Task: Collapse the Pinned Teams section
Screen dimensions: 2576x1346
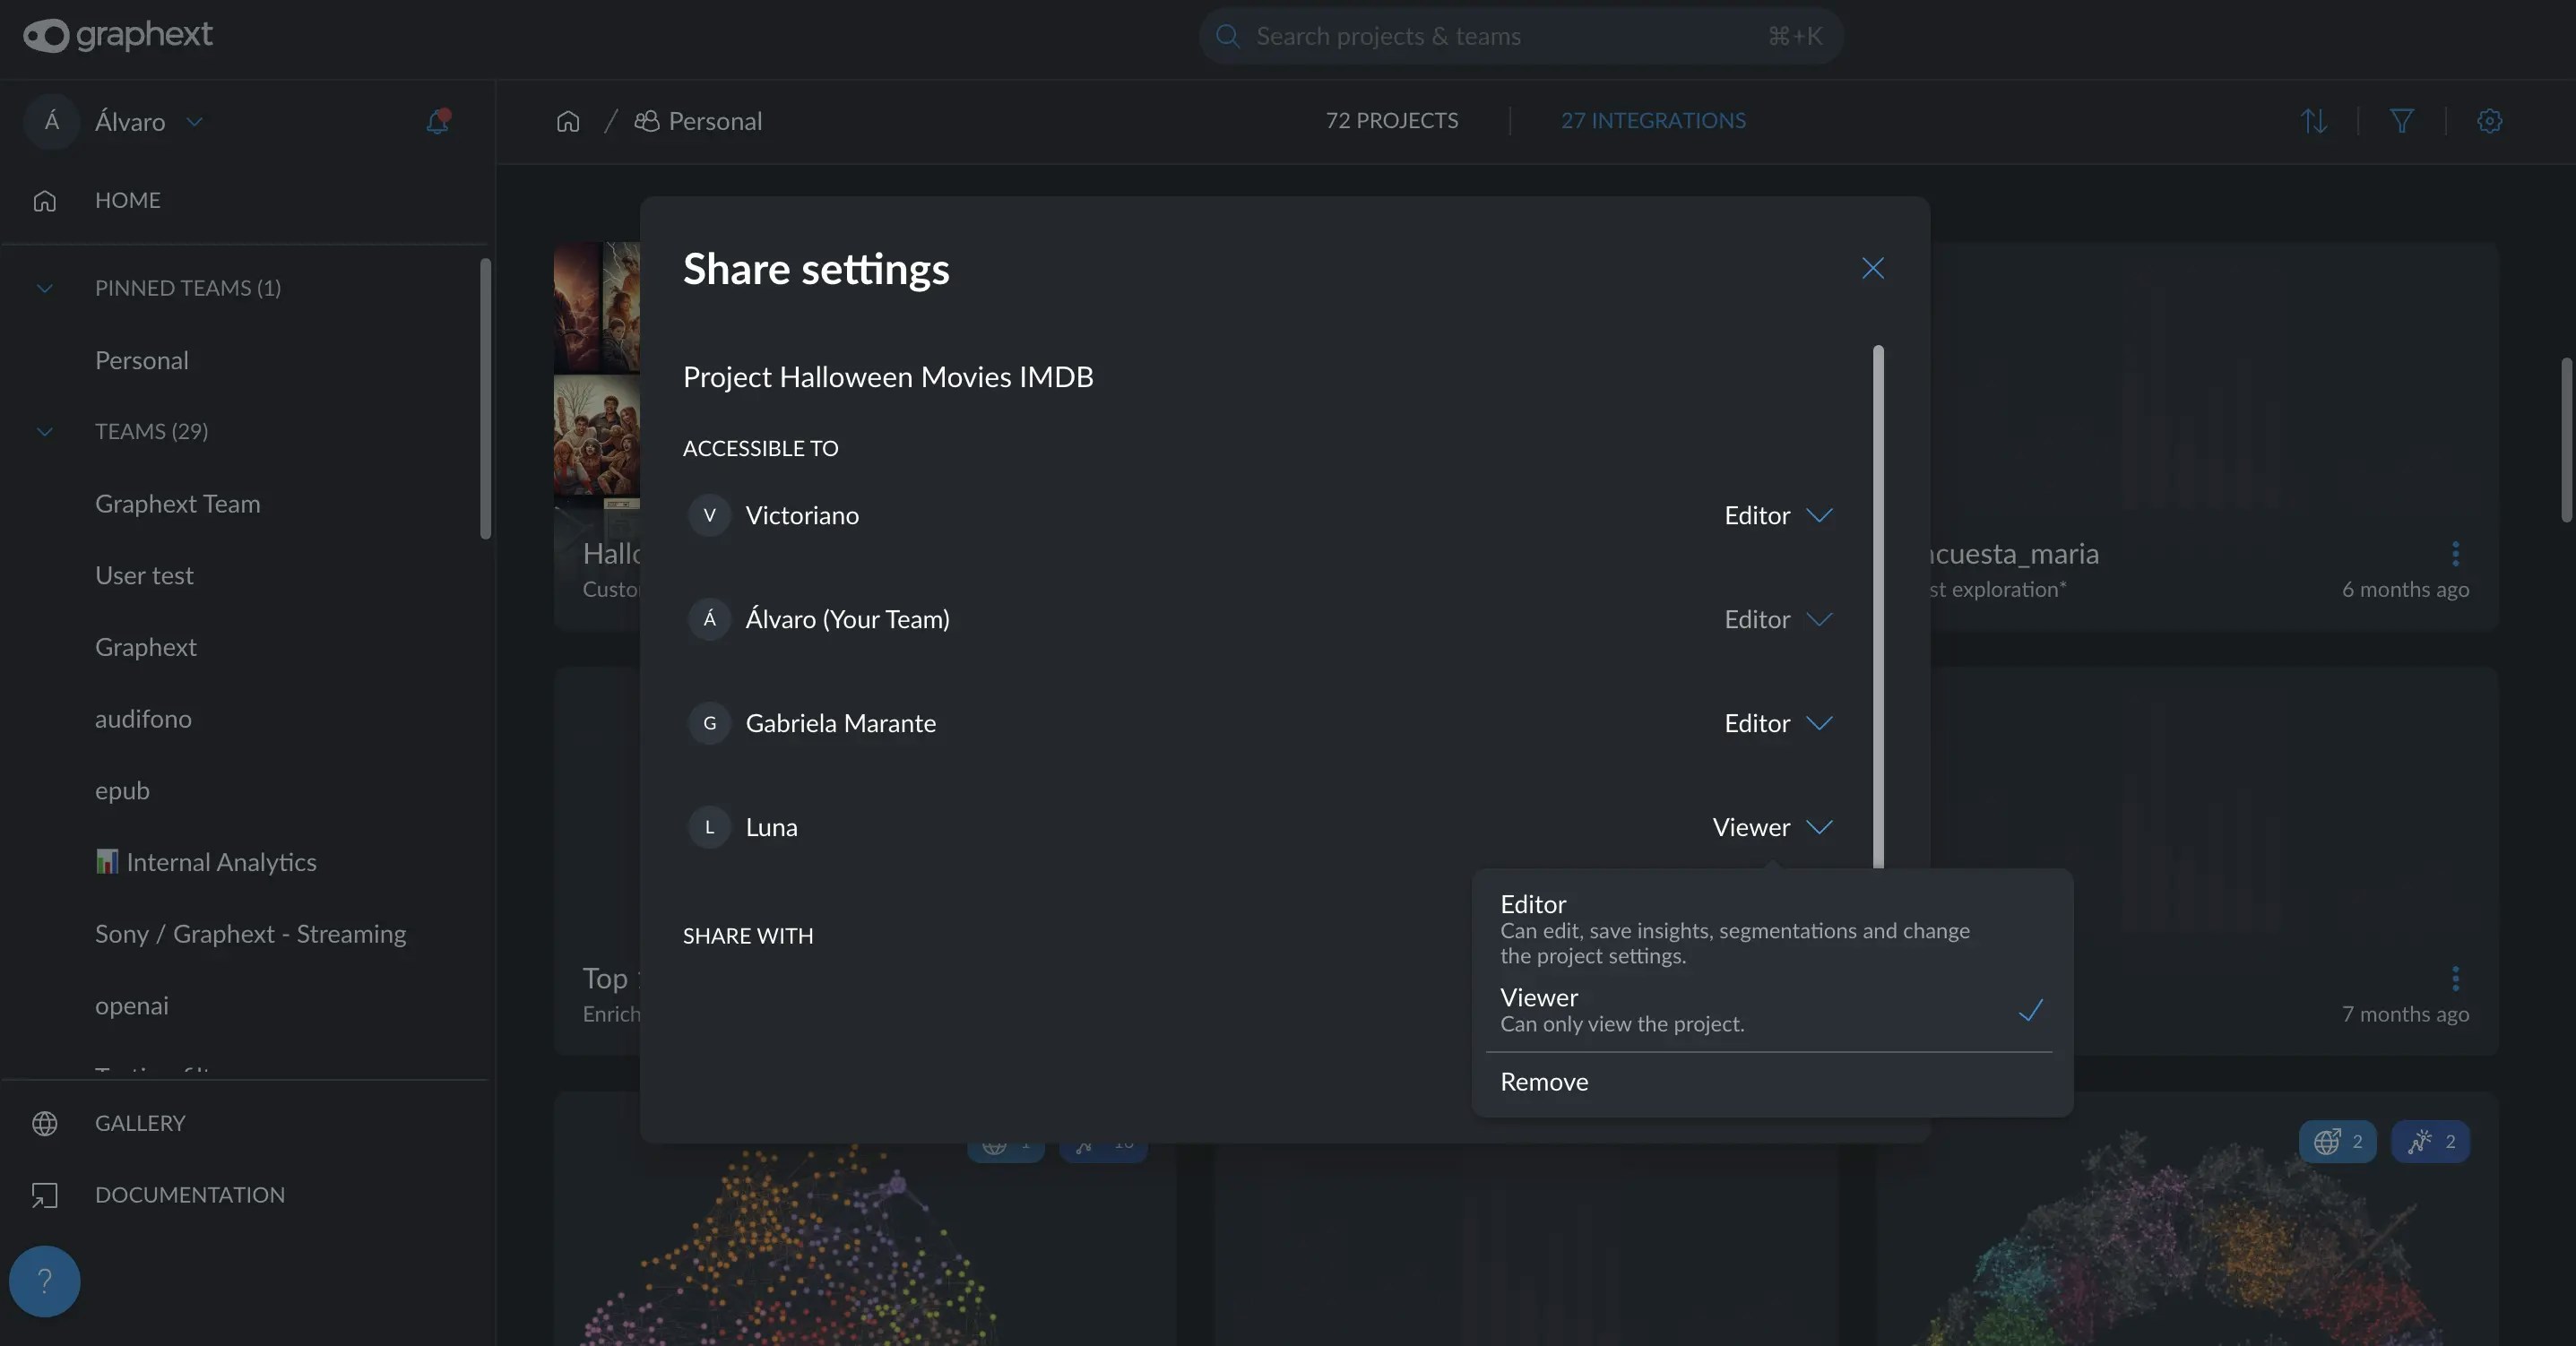Action: (45, 288)
